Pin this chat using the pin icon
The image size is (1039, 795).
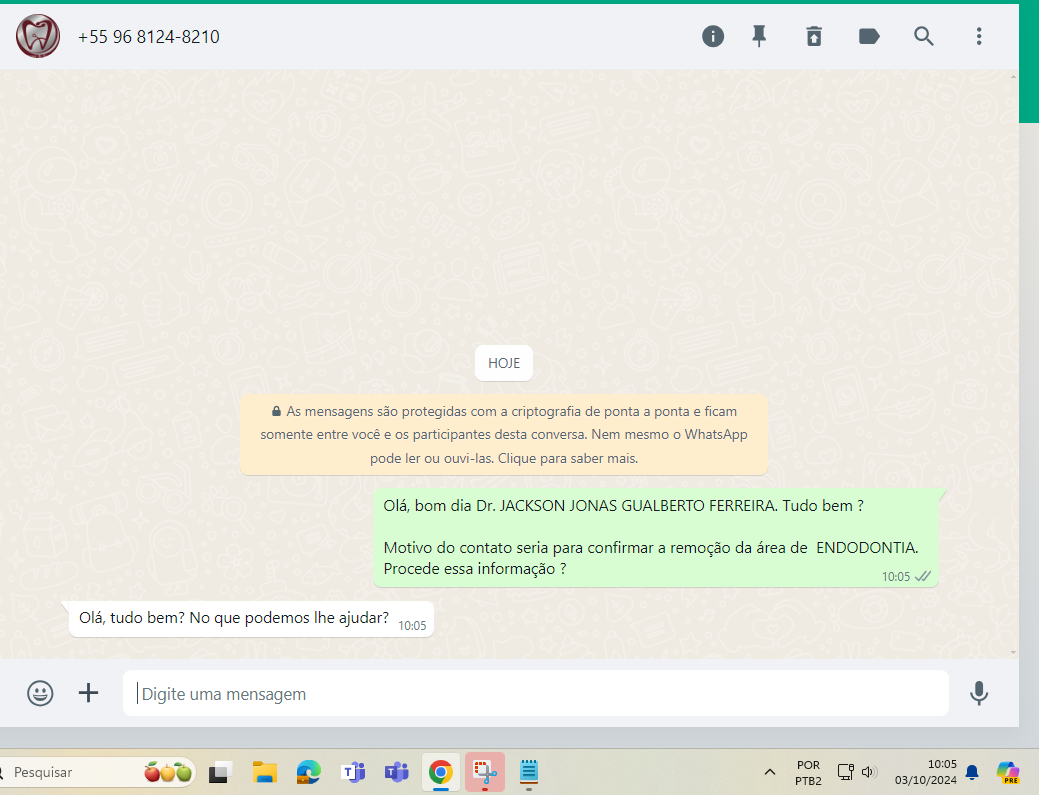pyautogui.click(x=759, y=36)
